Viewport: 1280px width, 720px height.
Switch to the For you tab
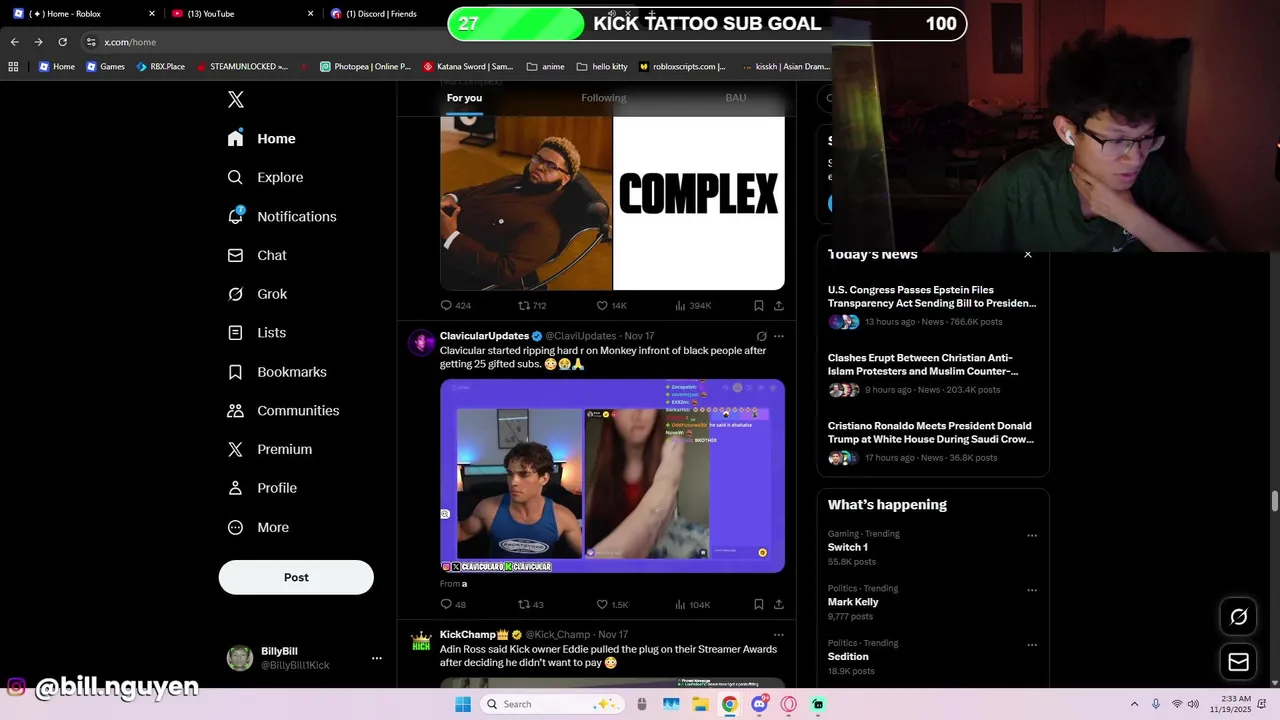click(x=464, y=98)
